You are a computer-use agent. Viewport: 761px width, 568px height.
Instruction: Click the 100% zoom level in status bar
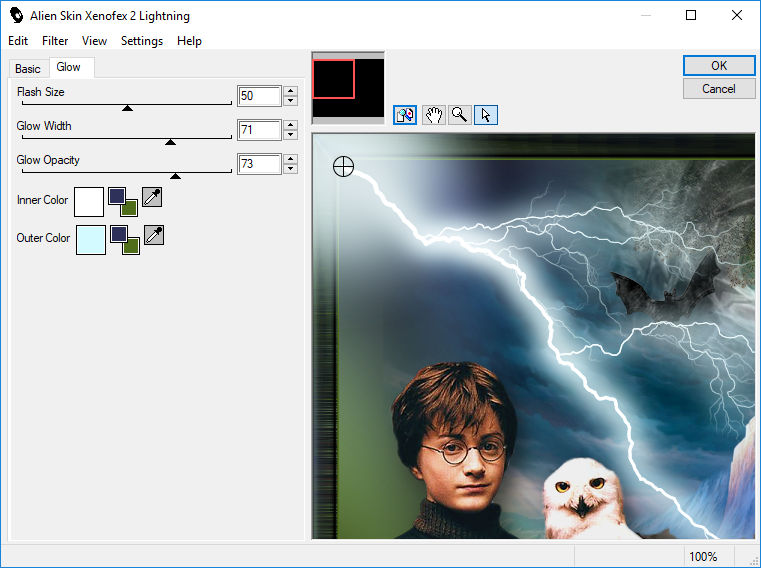[x=703, y=556]
